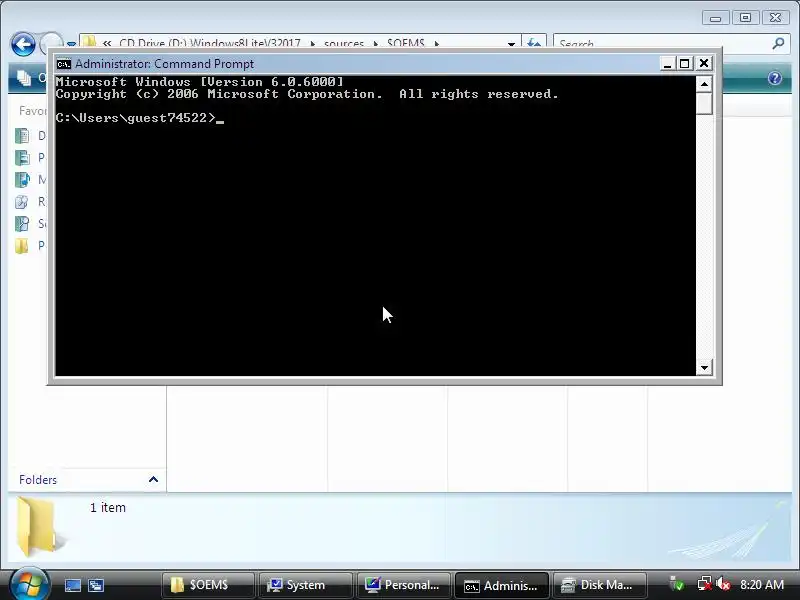Click the Explorer refresh button
Screen dimensions: 800x600
(534, 43)
